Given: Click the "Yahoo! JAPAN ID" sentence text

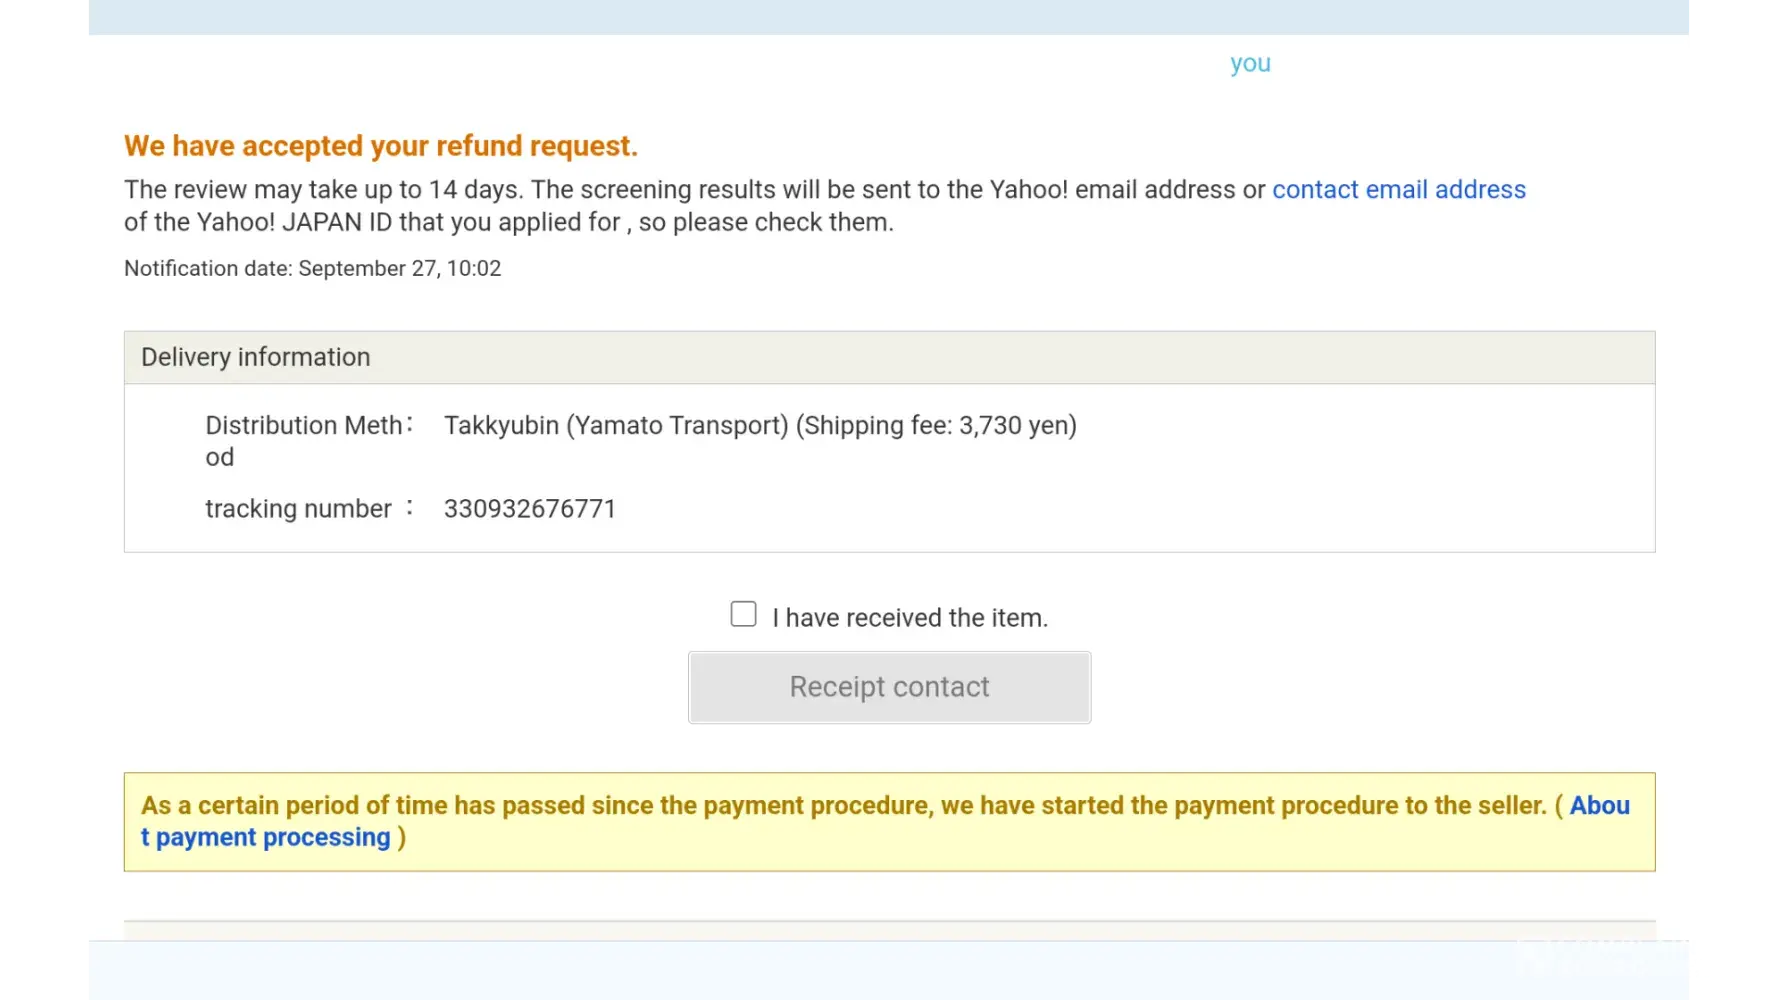Looking at the screenshot, I should 508,223.
